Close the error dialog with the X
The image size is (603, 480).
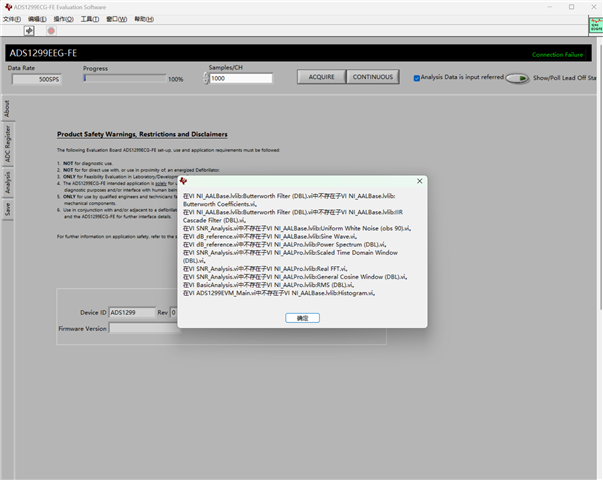420,181
